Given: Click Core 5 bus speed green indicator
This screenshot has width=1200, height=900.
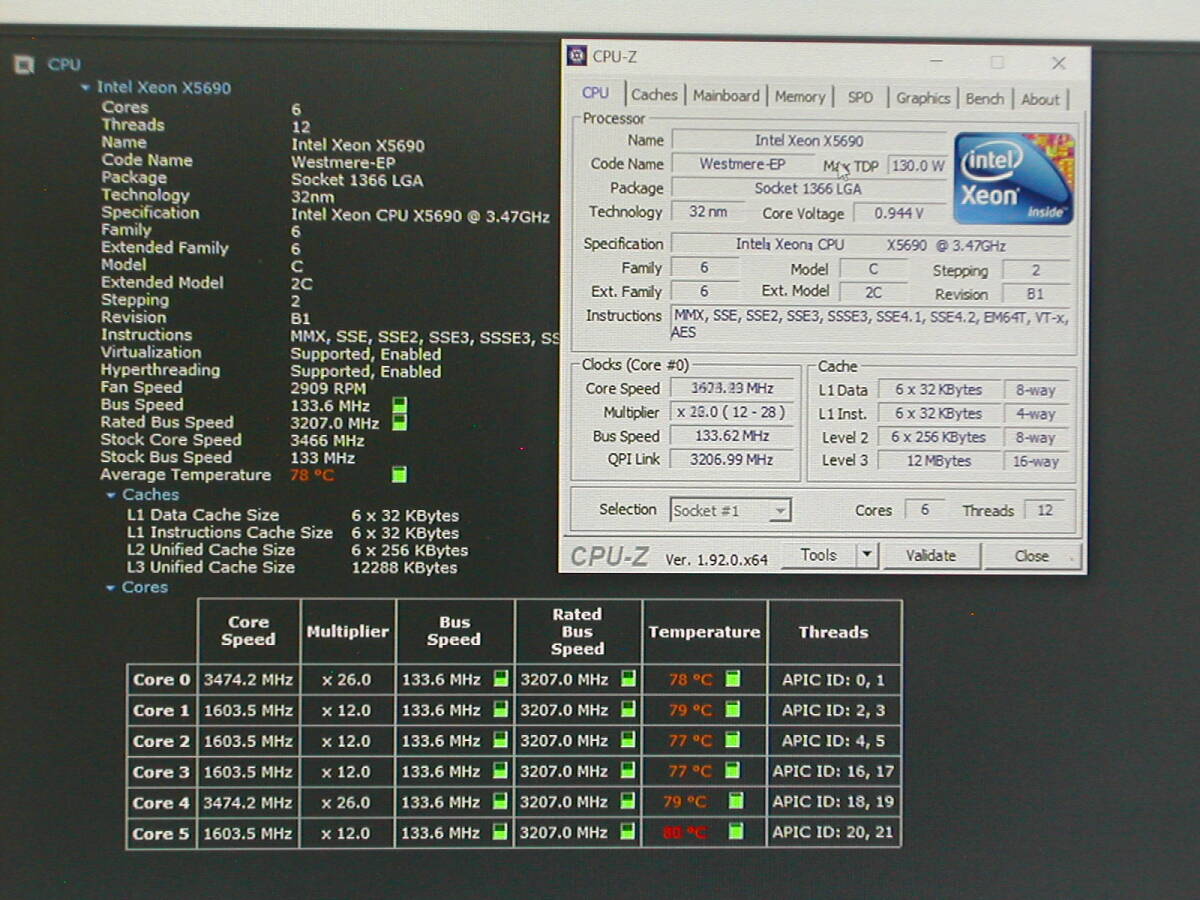Looking at the screenshot, I should [x=500, y=832].
